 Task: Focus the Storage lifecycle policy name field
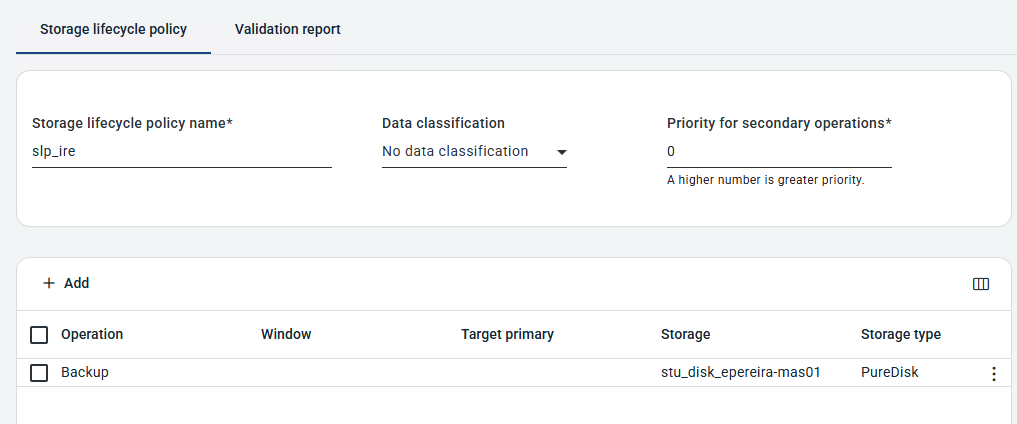click(181, 152)
